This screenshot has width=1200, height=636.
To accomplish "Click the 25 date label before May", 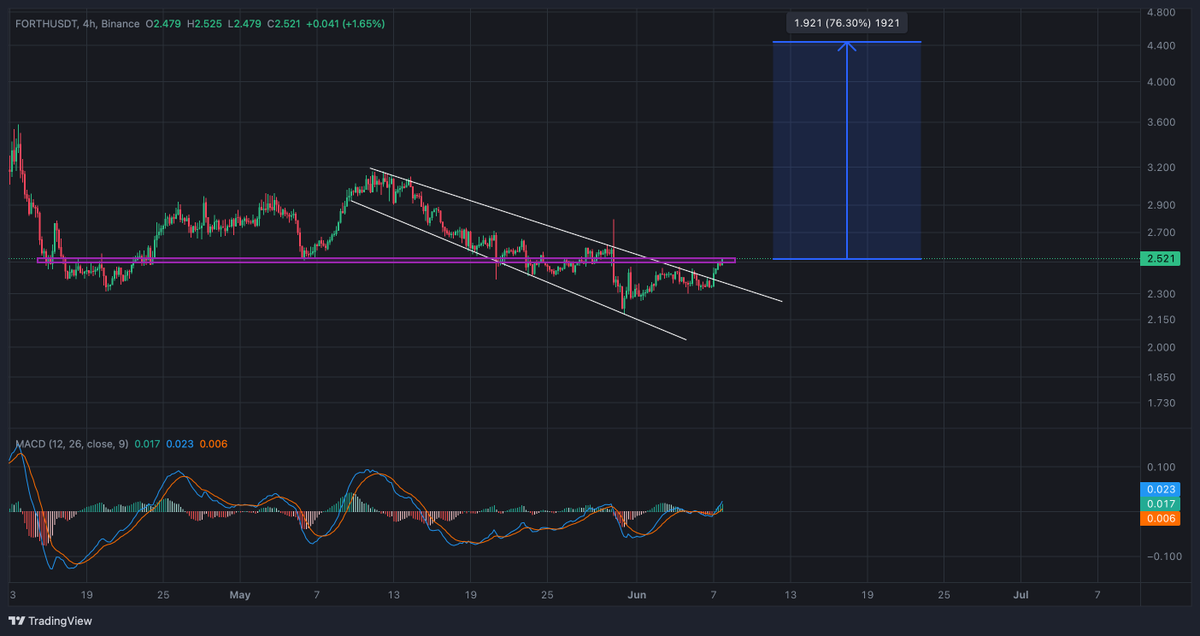I will [x=163, y=594].
